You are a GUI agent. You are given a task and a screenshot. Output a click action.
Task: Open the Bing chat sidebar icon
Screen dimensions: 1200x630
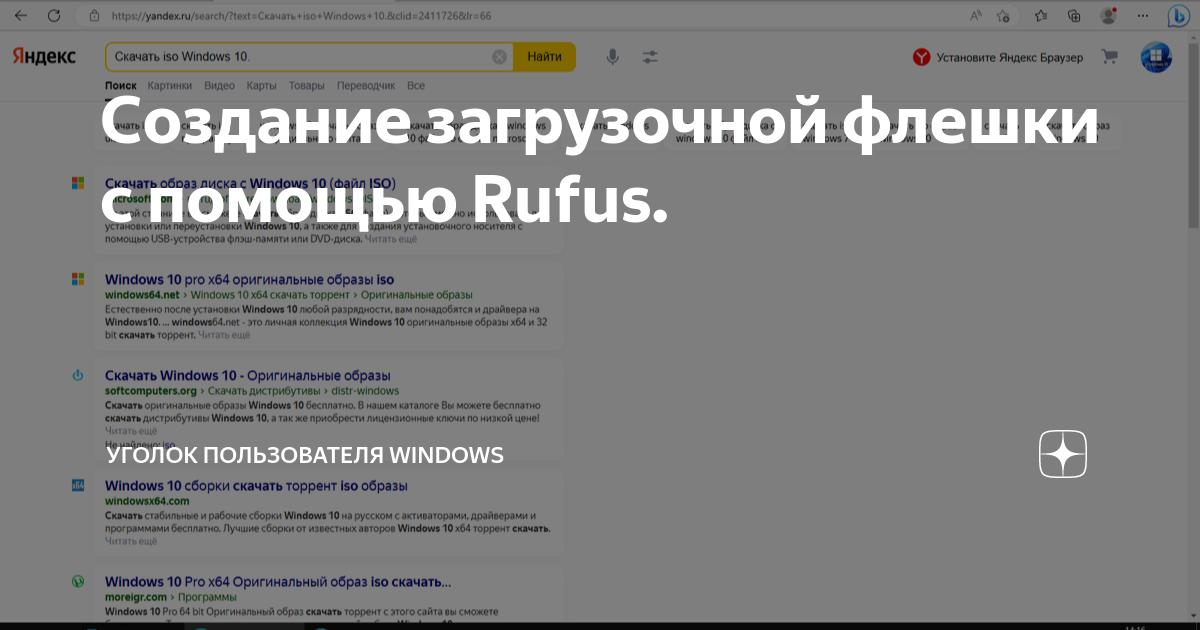click(x=1177, y=16)
